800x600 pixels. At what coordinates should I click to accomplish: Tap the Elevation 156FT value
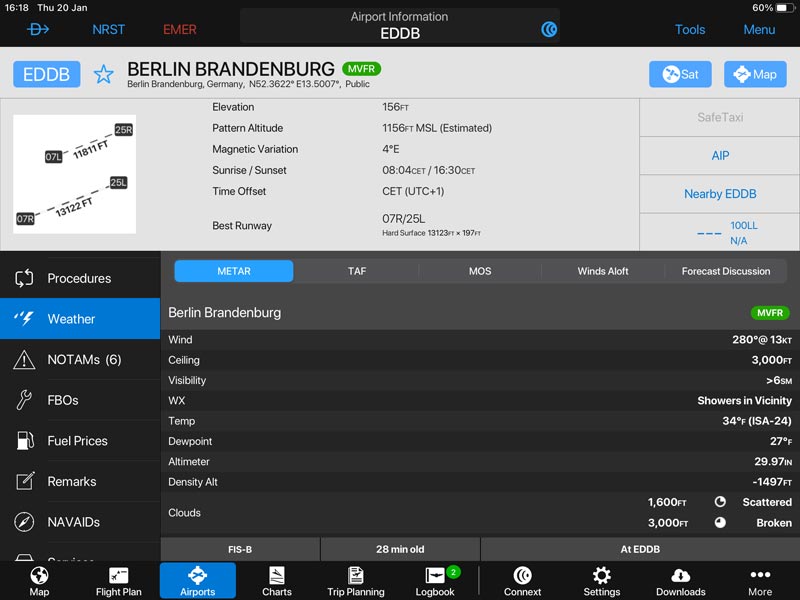tap(395, 107)
